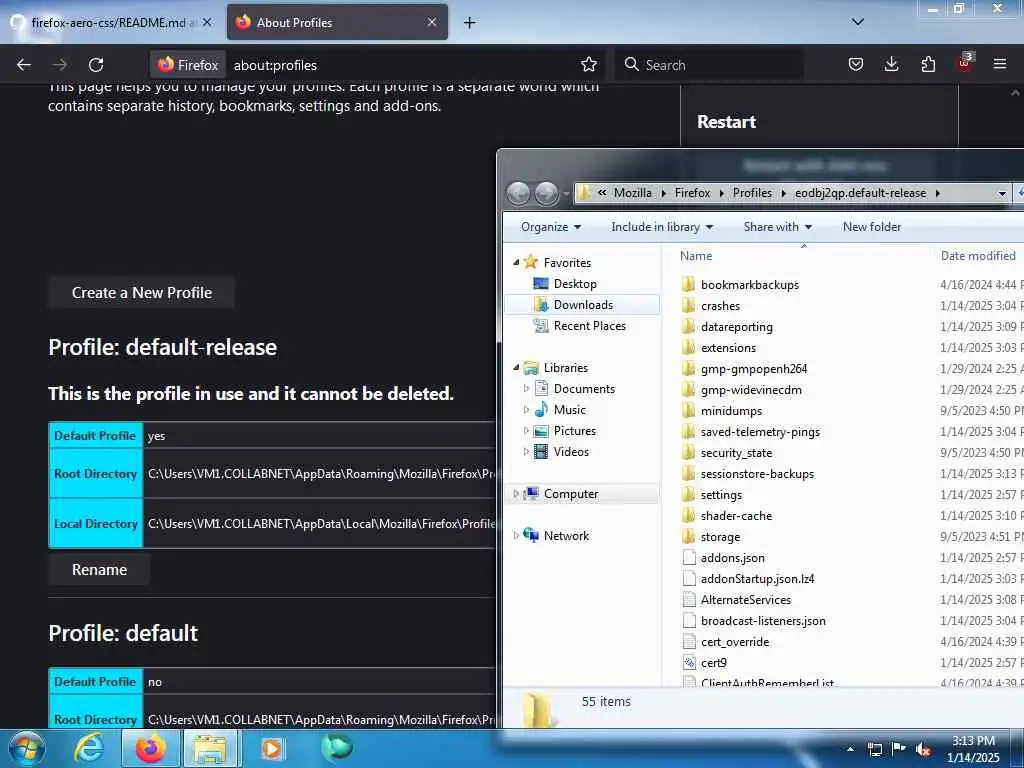Go forward in Explorer window
This screenshot has width=1024, height=768.
(546, 193)
